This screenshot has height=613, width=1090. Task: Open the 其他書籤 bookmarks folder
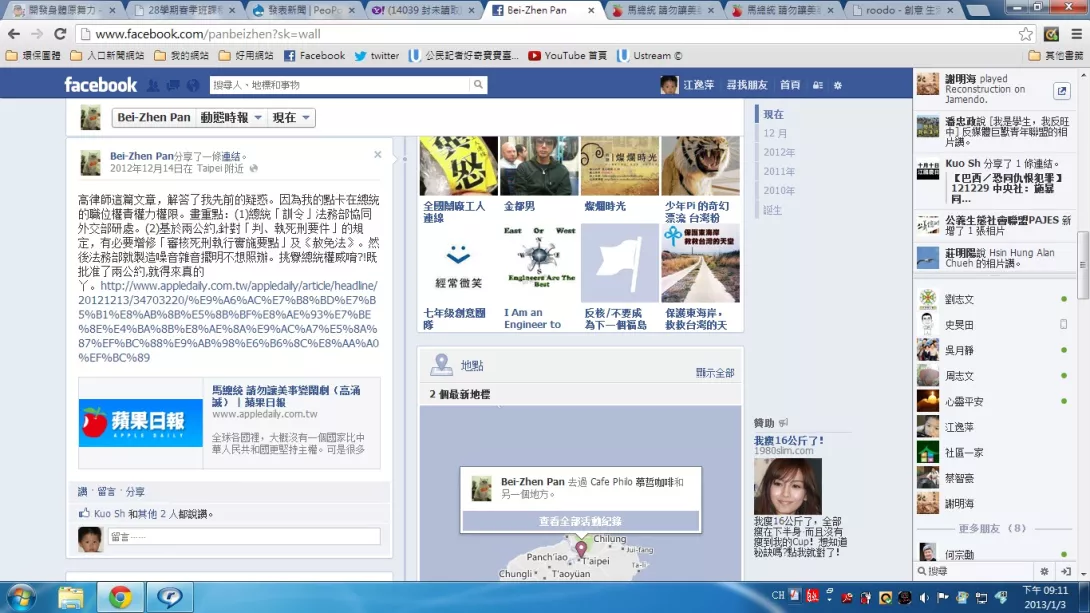point(1056,56)
